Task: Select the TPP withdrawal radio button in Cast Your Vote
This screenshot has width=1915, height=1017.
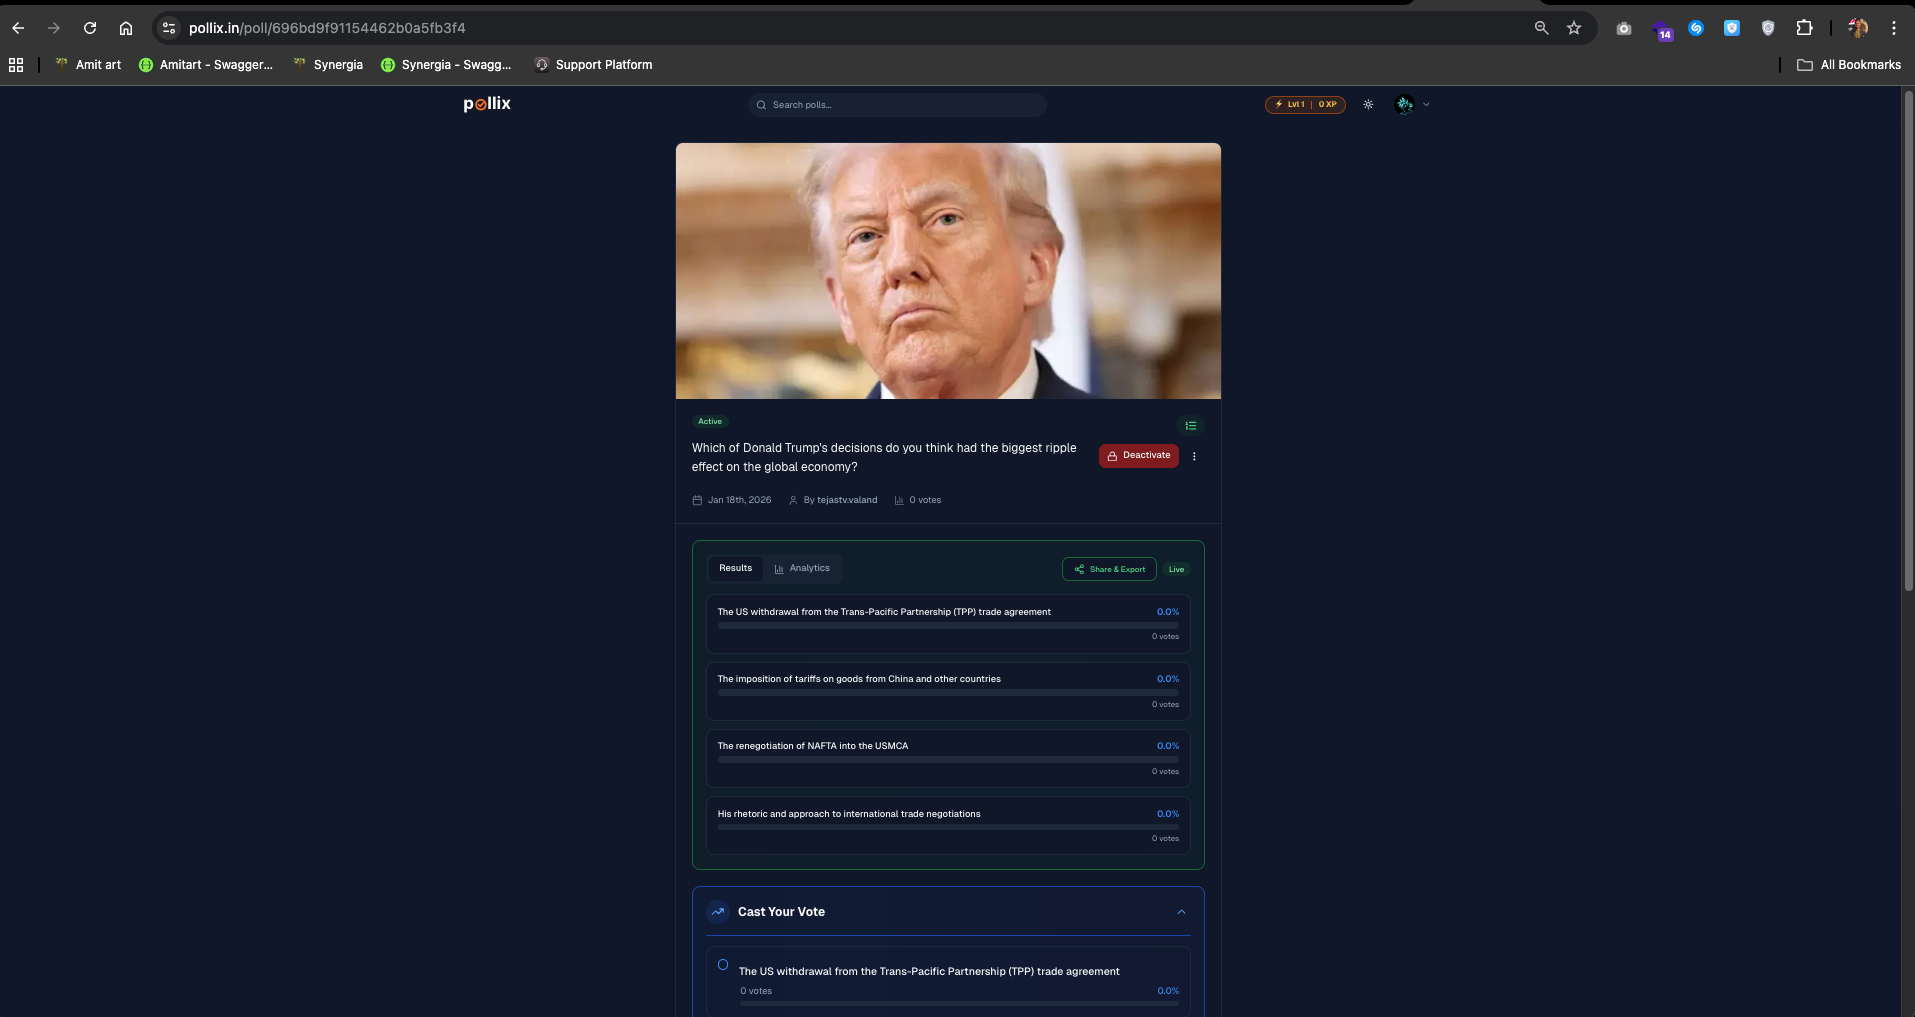Action: (722, 964)
